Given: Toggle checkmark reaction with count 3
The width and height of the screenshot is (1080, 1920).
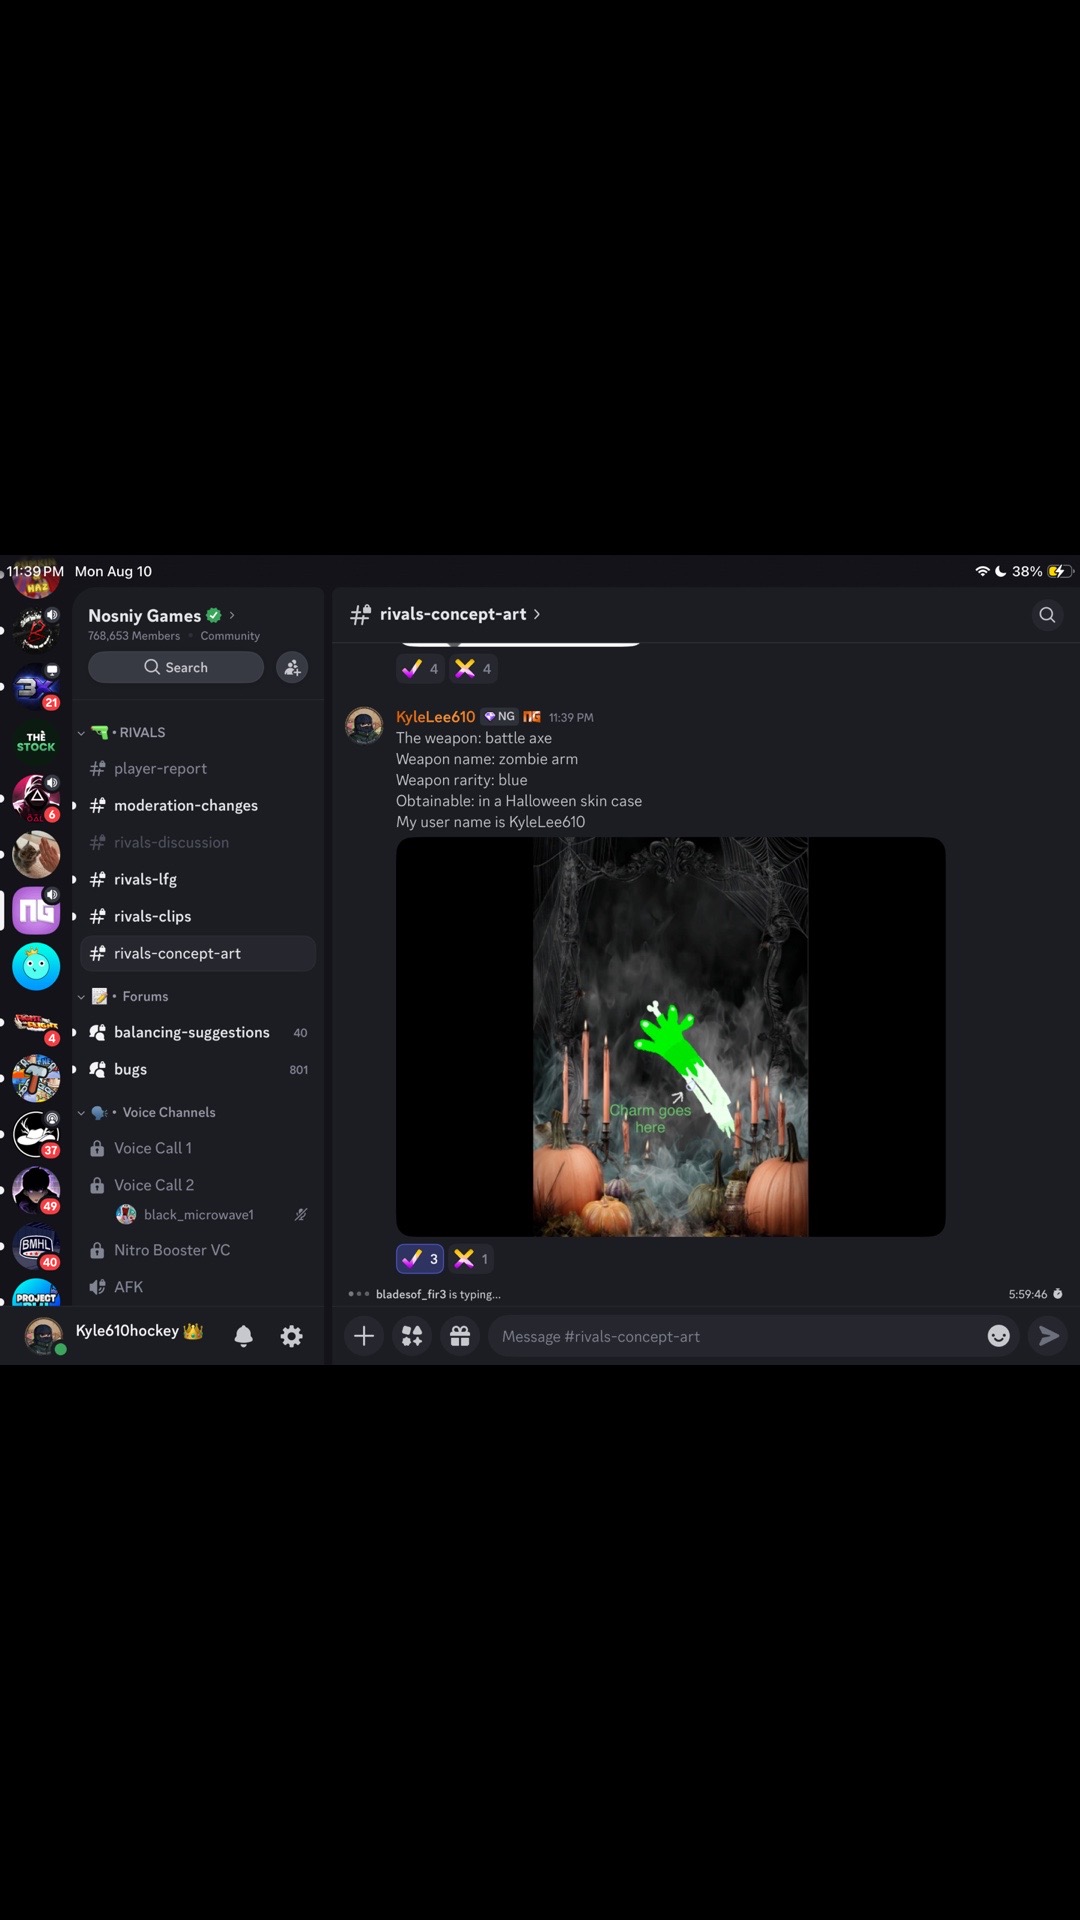Looking at the screenshot, I should coord(420,1259).
